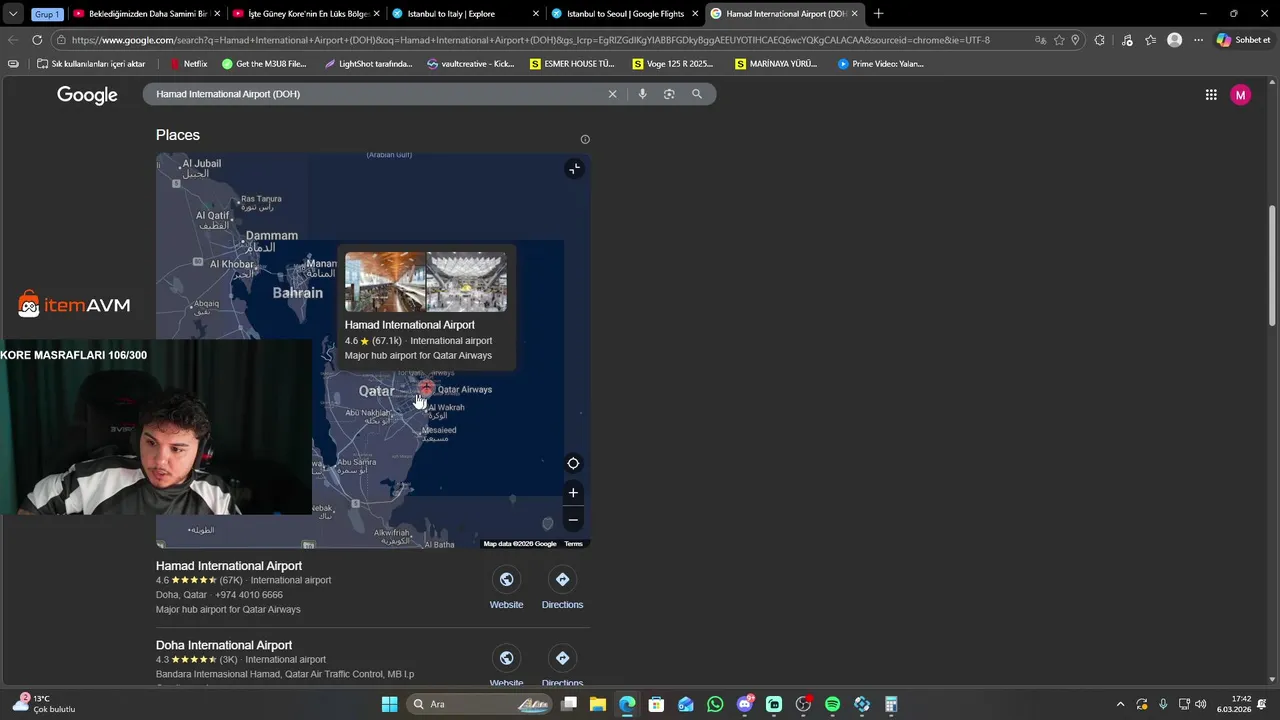
Task: Reload the page
Action: [37, 40]
